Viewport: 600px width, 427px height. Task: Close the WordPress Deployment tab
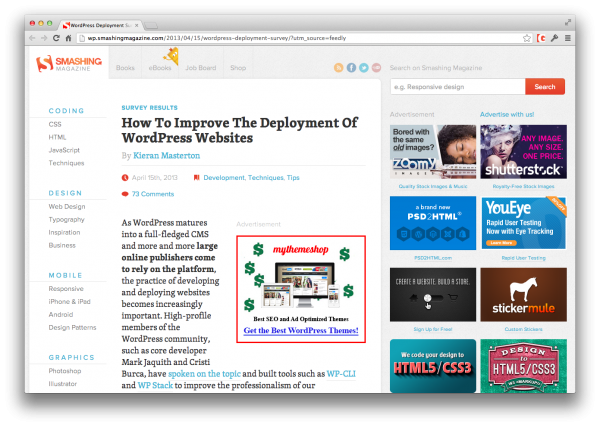click(137, 25)
